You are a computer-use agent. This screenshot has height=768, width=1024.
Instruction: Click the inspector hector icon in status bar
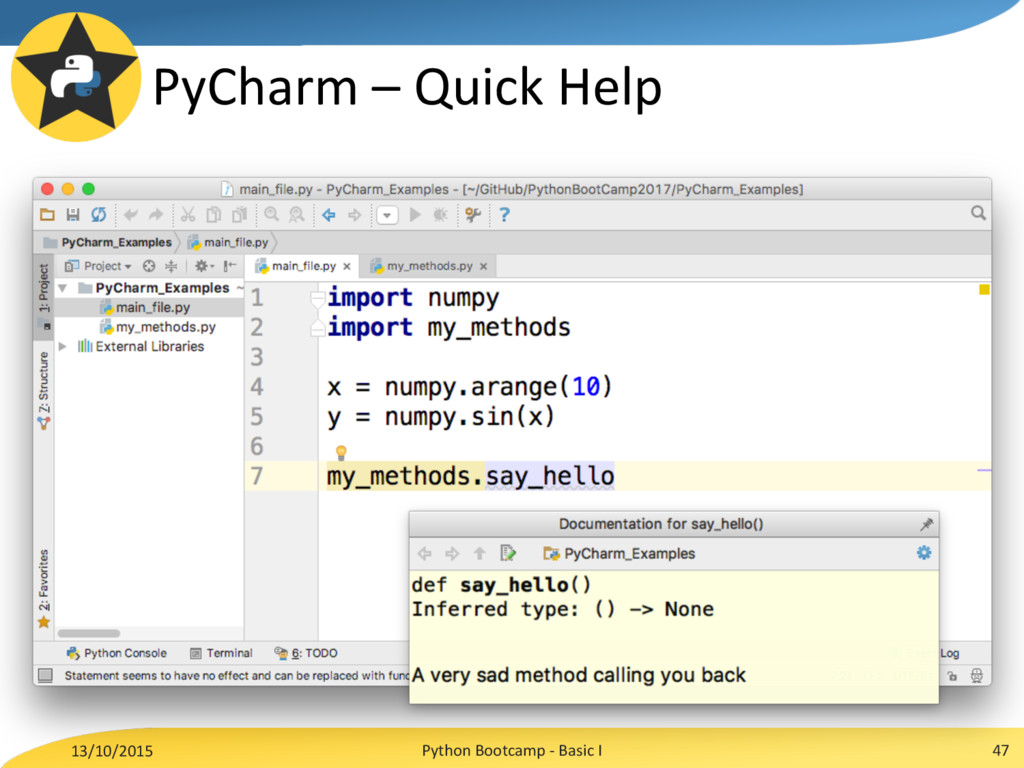coord(976,676)
